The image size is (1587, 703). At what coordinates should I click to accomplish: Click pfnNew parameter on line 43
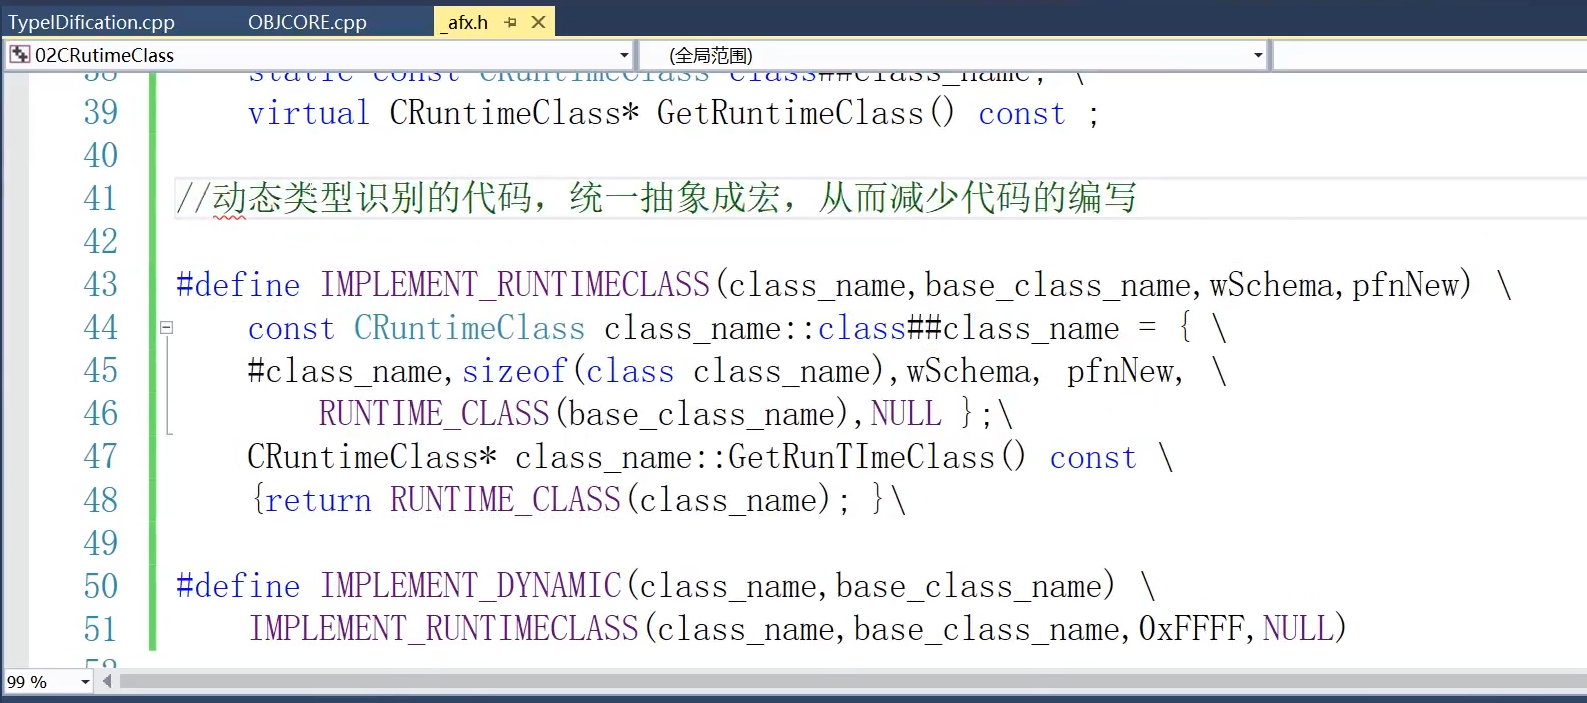(x=1406, y=285)
